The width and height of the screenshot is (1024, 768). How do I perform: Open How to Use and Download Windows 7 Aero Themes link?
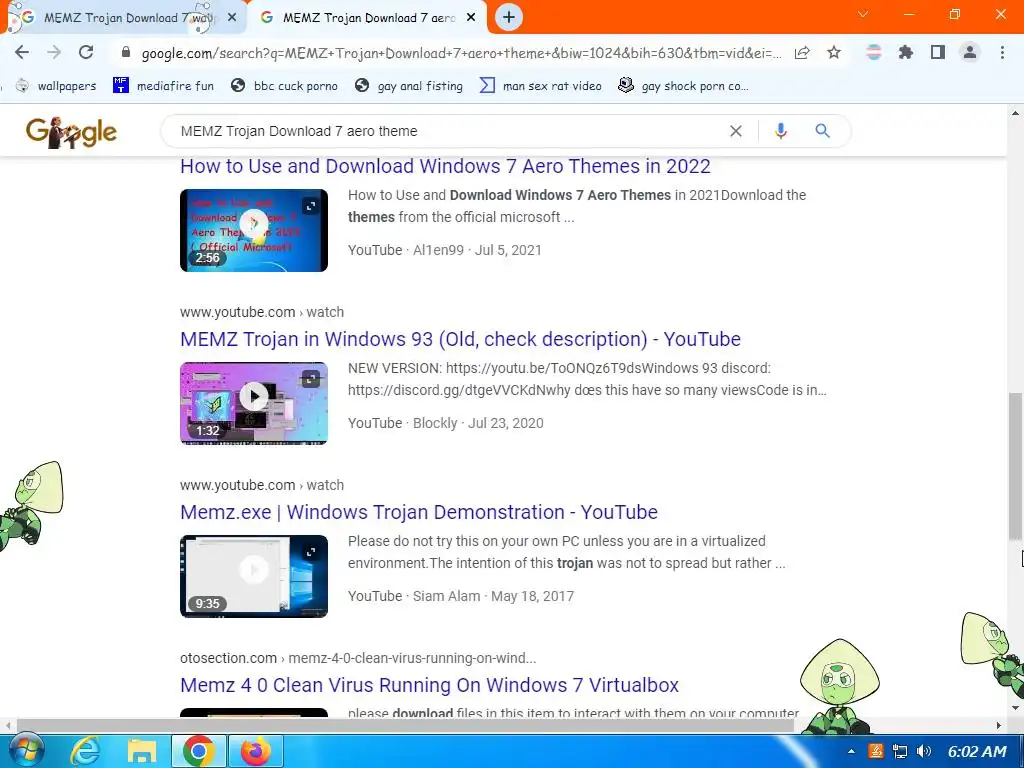tap(445, 166)
